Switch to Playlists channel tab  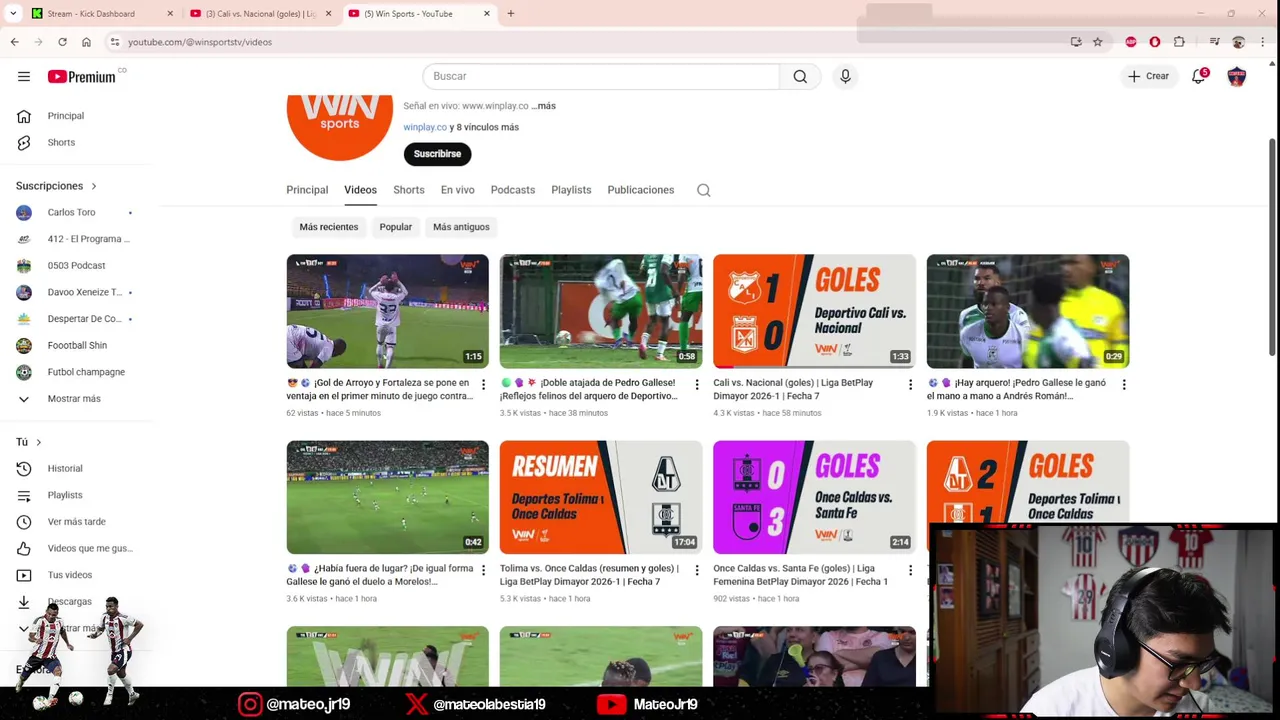(571, 190)
